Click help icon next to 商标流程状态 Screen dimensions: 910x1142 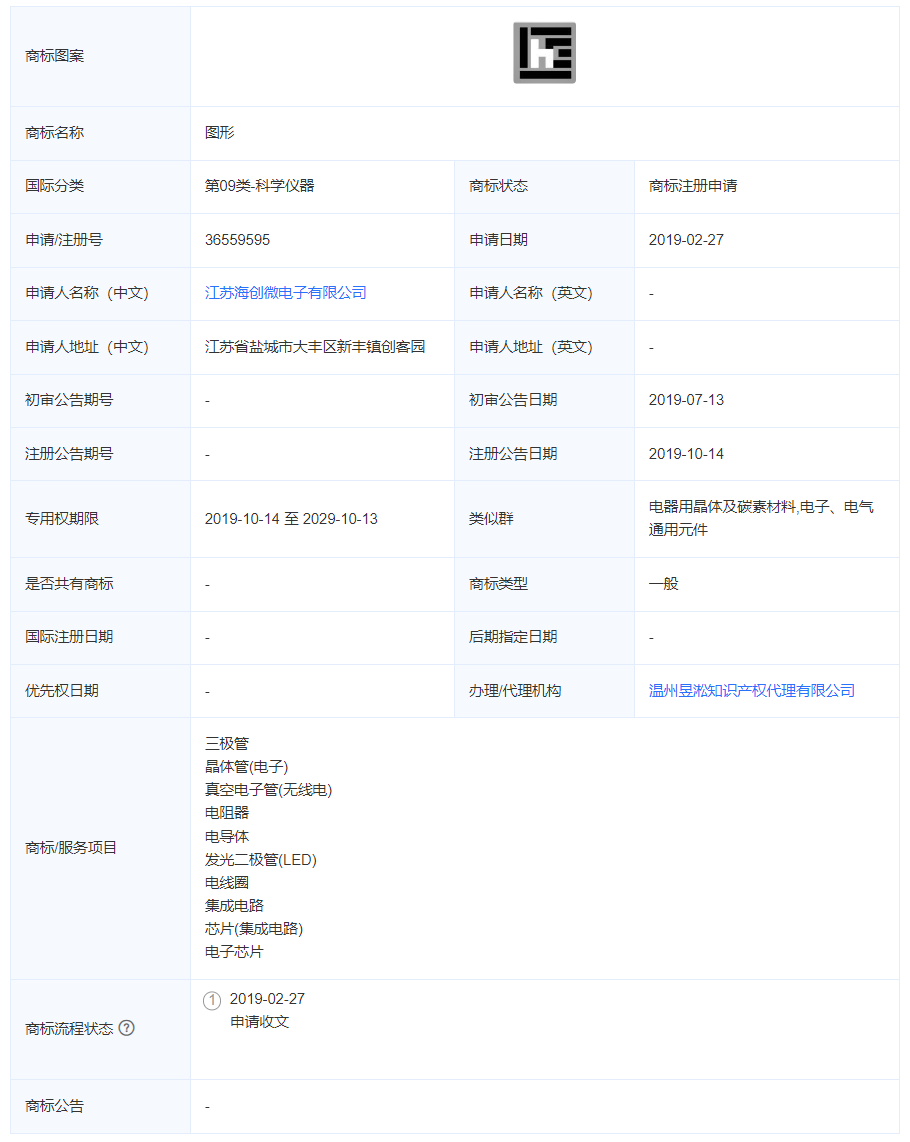point(126,1028)
